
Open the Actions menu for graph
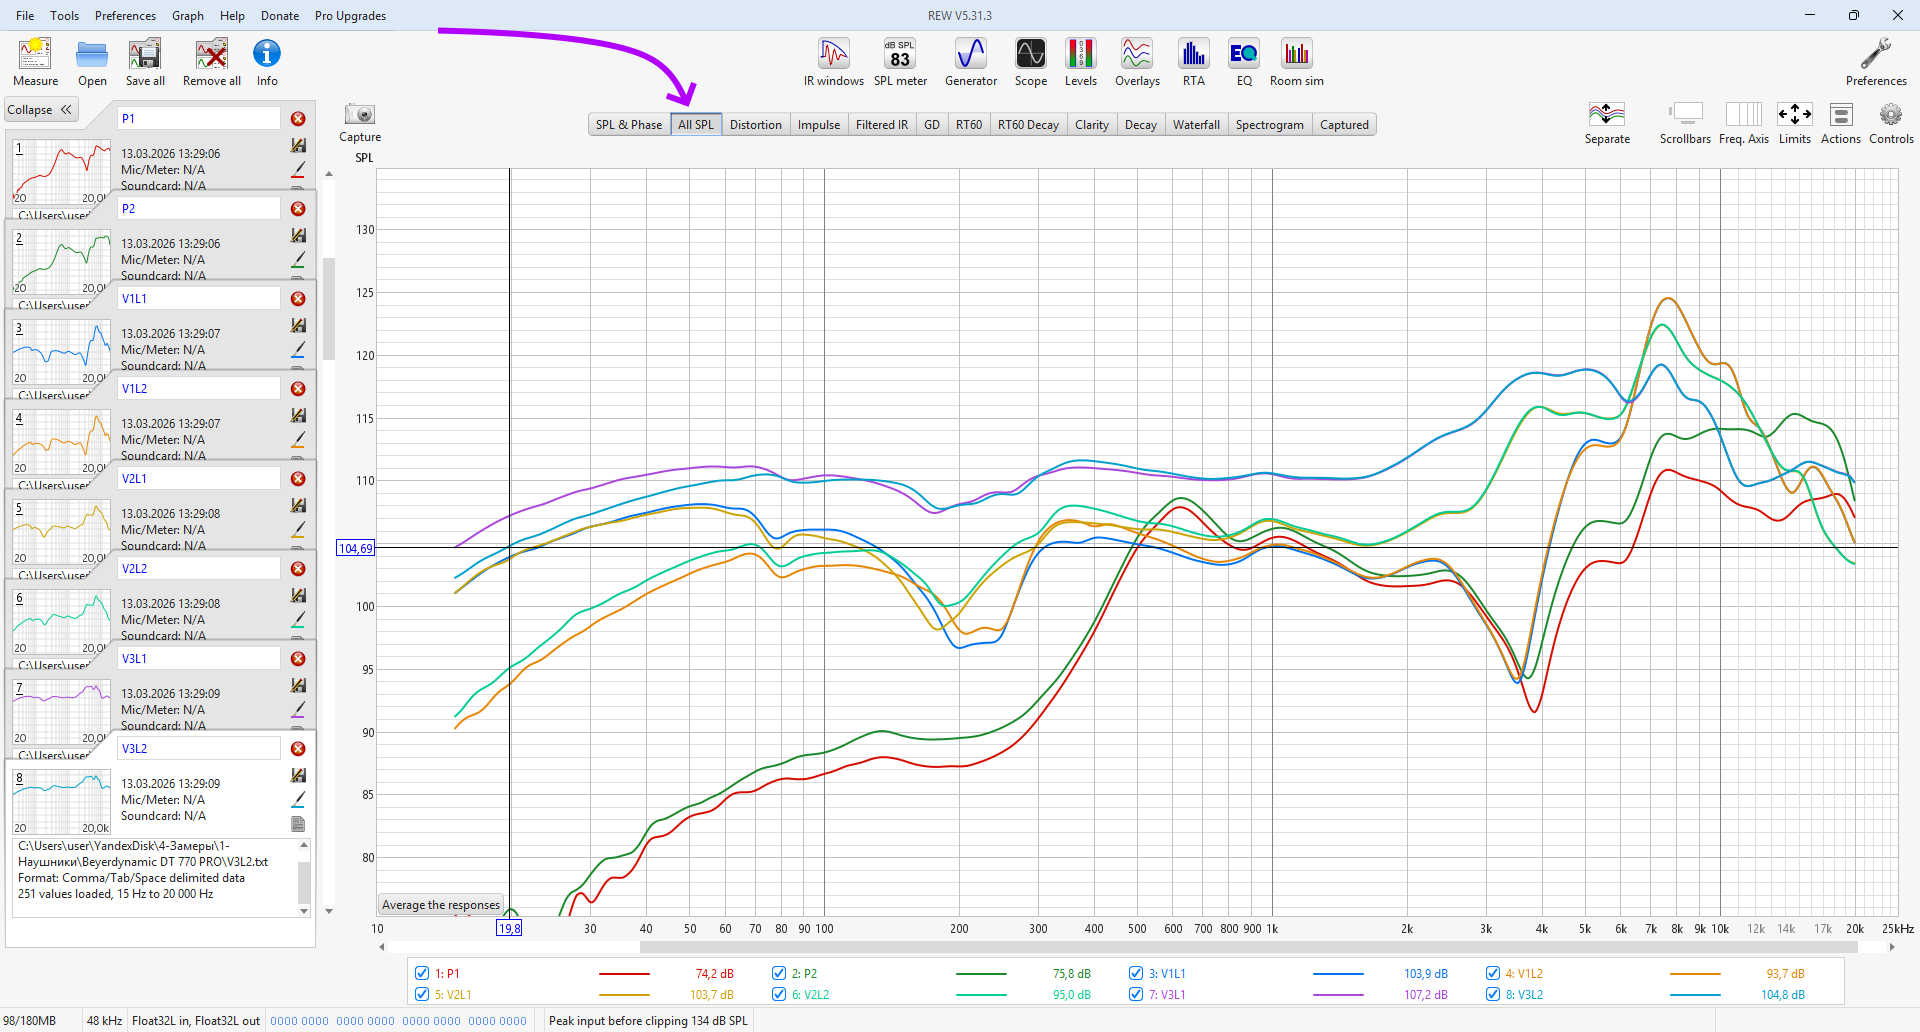[x=1840, y=122]
